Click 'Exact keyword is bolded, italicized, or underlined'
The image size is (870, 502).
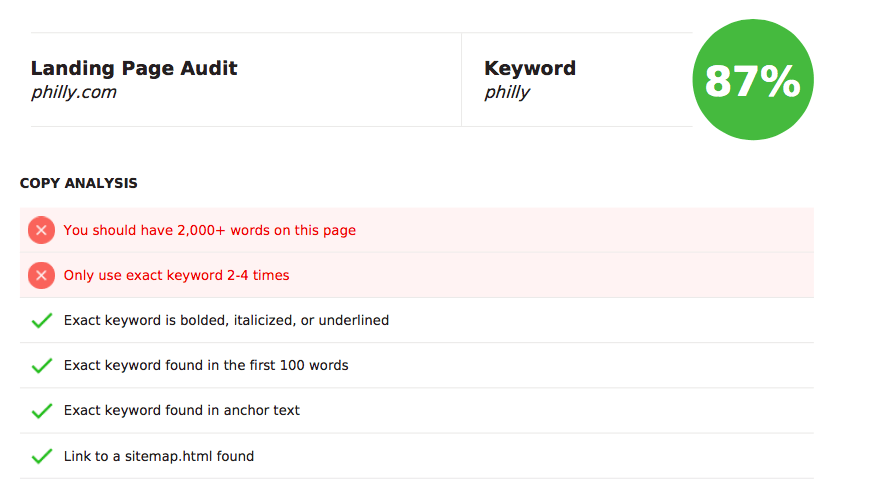[x=226, y=321]
